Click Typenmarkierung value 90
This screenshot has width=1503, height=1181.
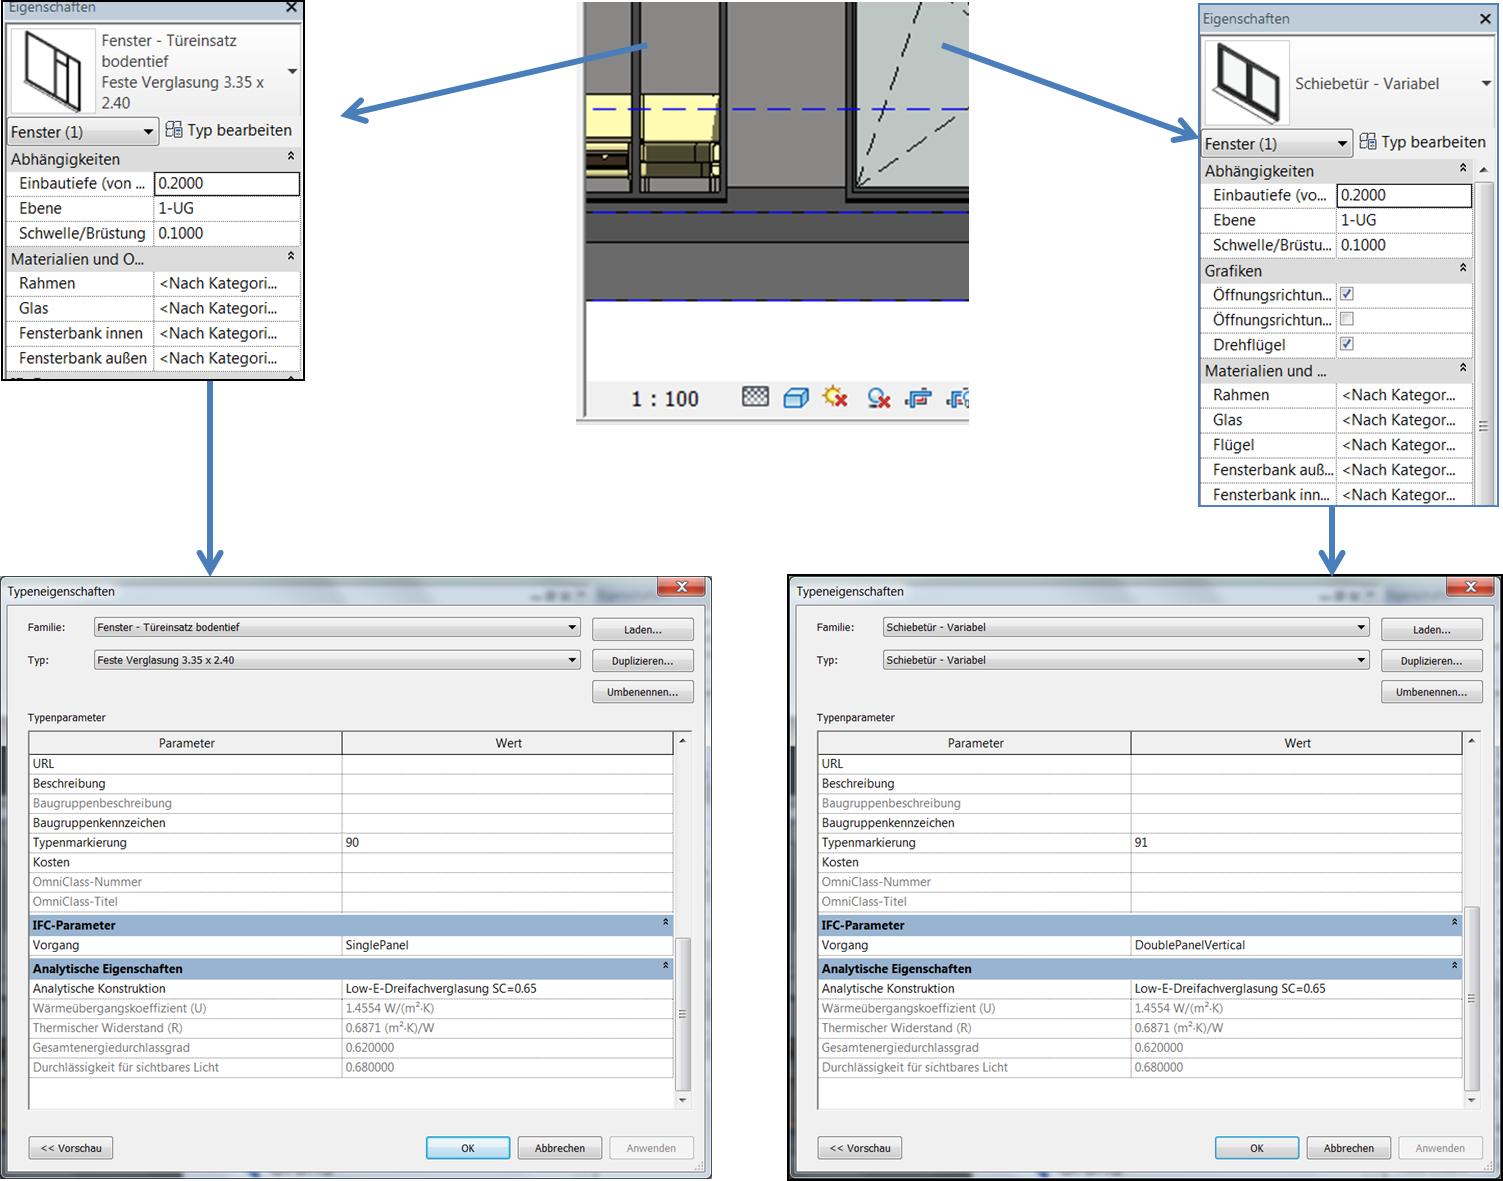tap(508, 842)
